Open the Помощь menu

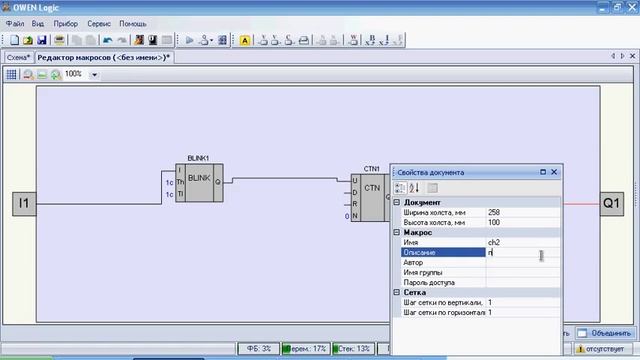[133, 24]
